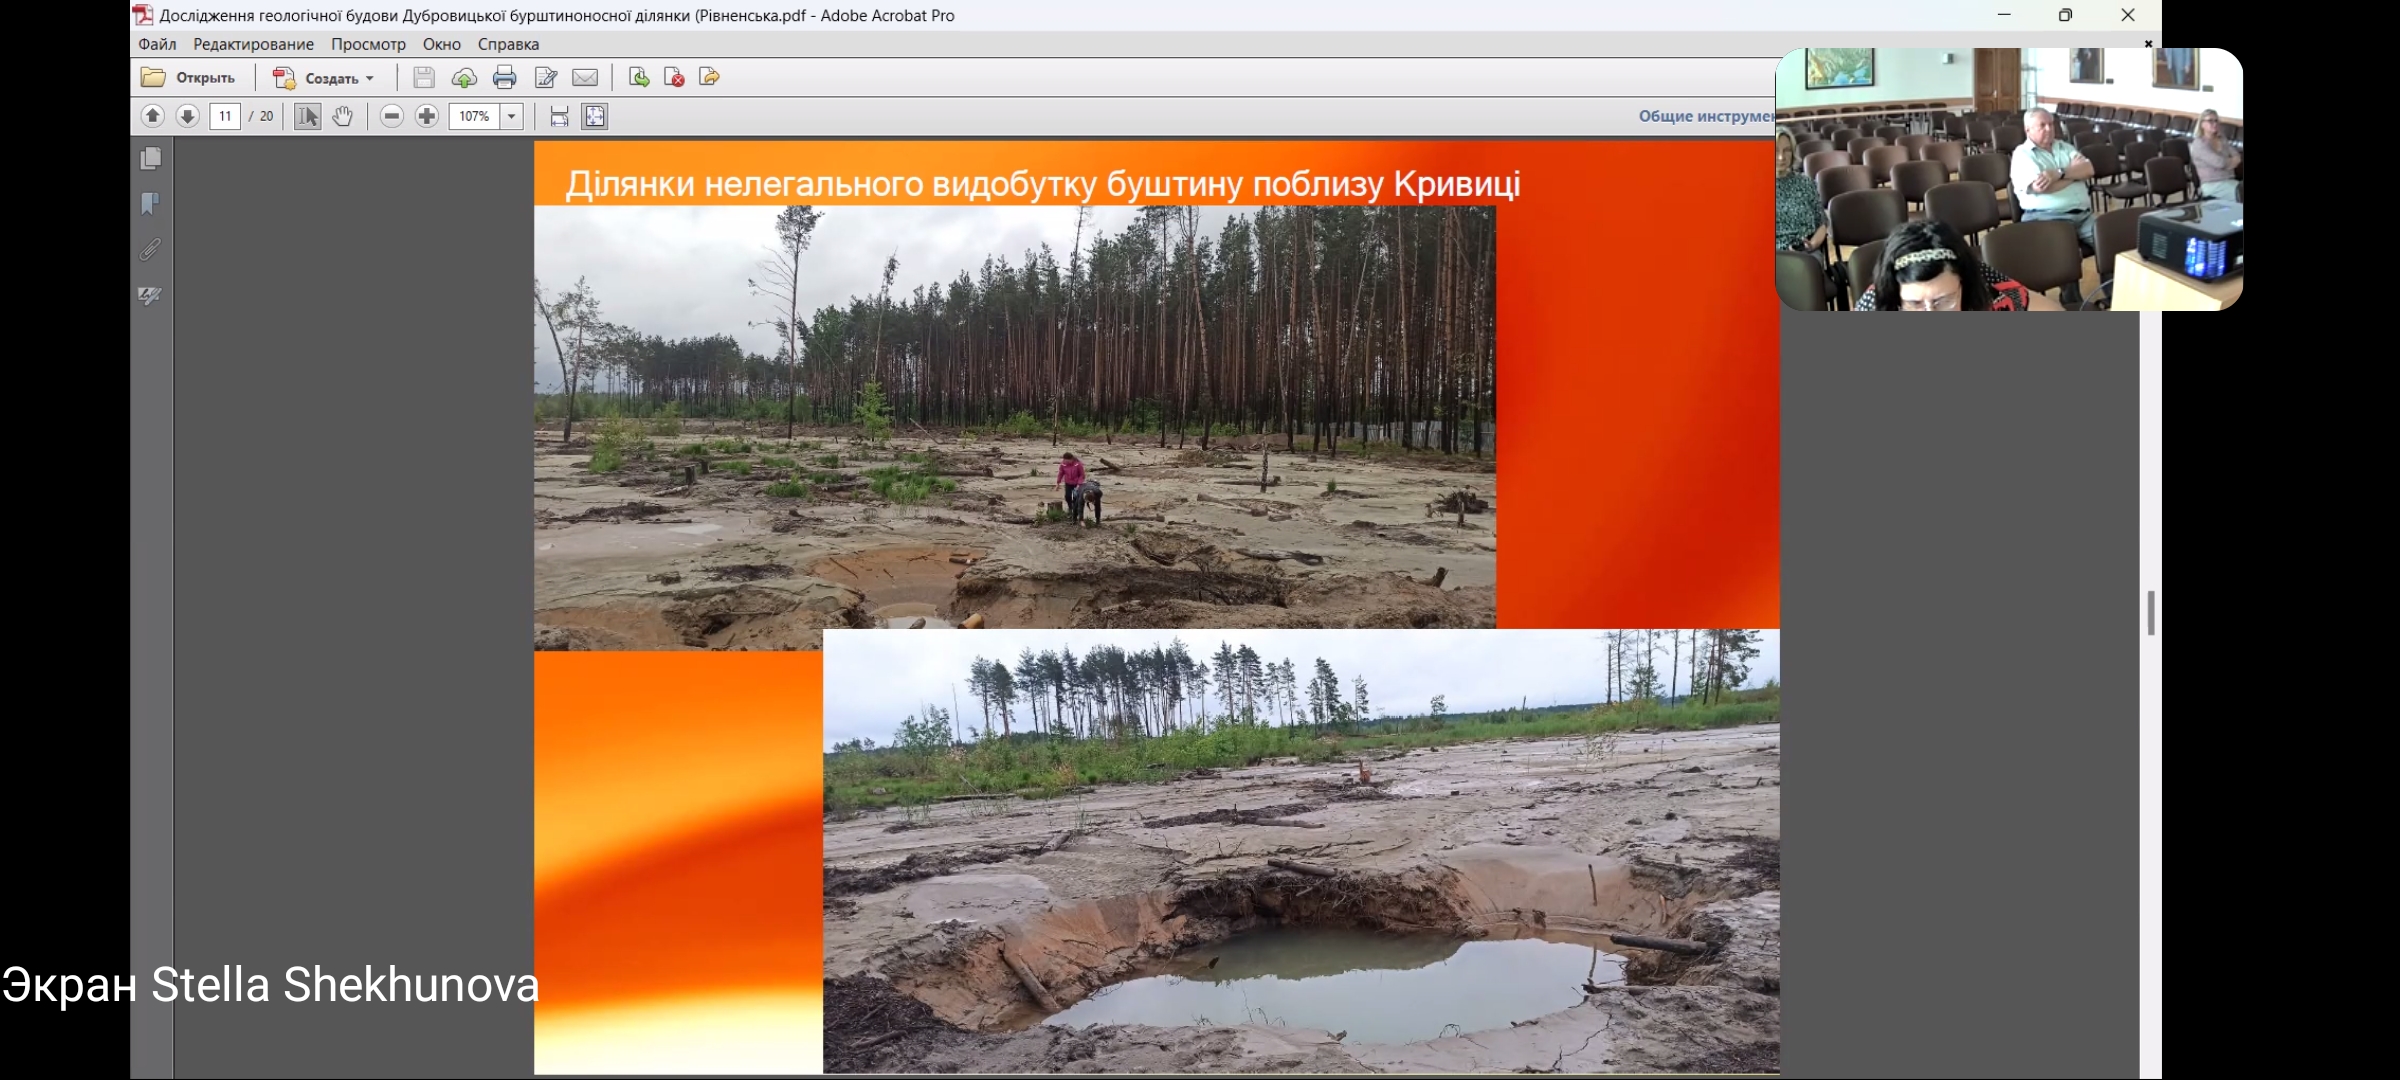Go to next page arrow

point(187,116)
